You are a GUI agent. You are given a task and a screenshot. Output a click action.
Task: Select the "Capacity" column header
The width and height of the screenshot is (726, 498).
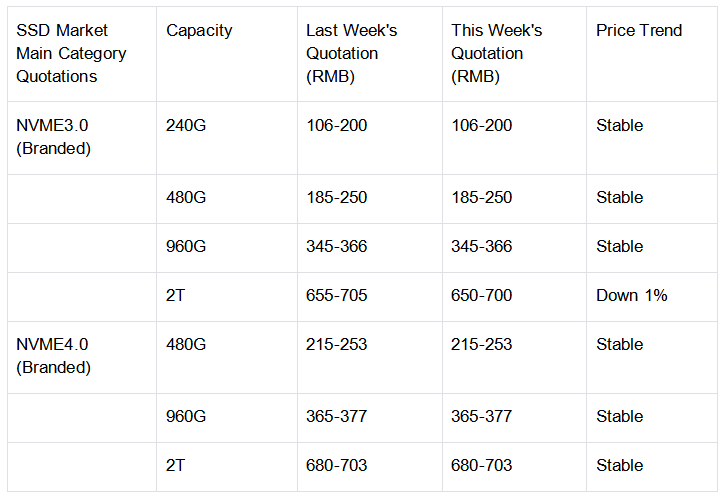click(199, 31)
